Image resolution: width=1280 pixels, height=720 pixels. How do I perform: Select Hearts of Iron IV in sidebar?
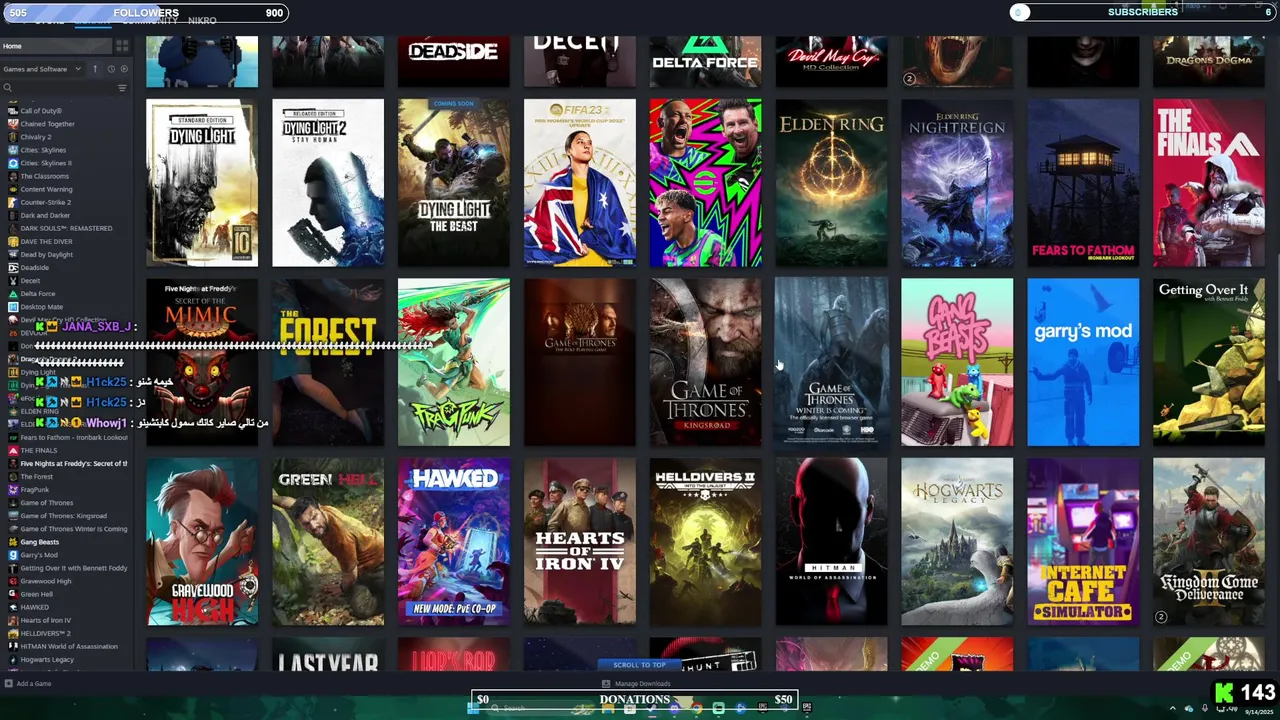coord(46,620)
